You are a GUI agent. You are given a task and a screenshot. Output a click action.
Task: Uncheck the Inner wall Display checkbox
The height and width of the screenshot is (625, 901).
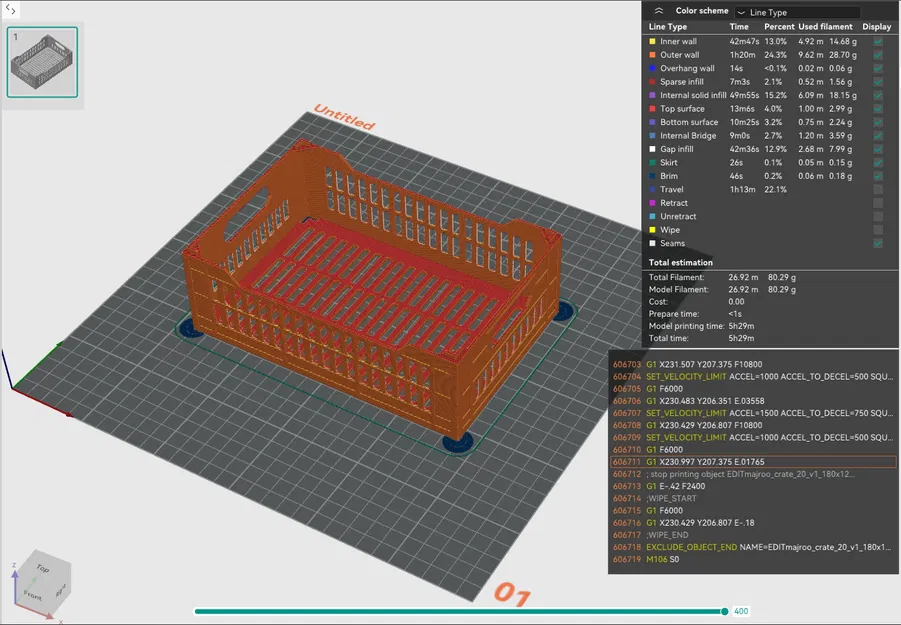point(879,40)
